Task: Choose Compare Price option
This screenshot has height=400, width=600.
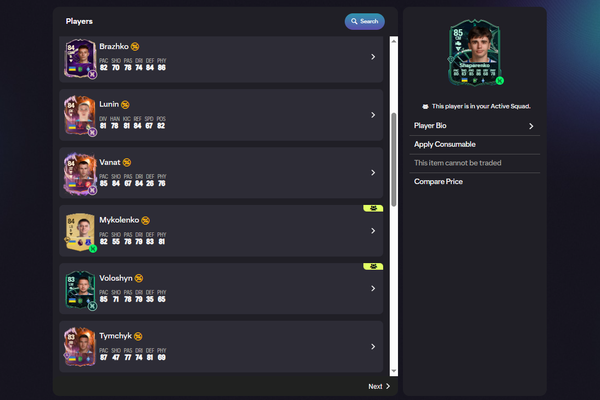Action: click(x=475, y=182)
